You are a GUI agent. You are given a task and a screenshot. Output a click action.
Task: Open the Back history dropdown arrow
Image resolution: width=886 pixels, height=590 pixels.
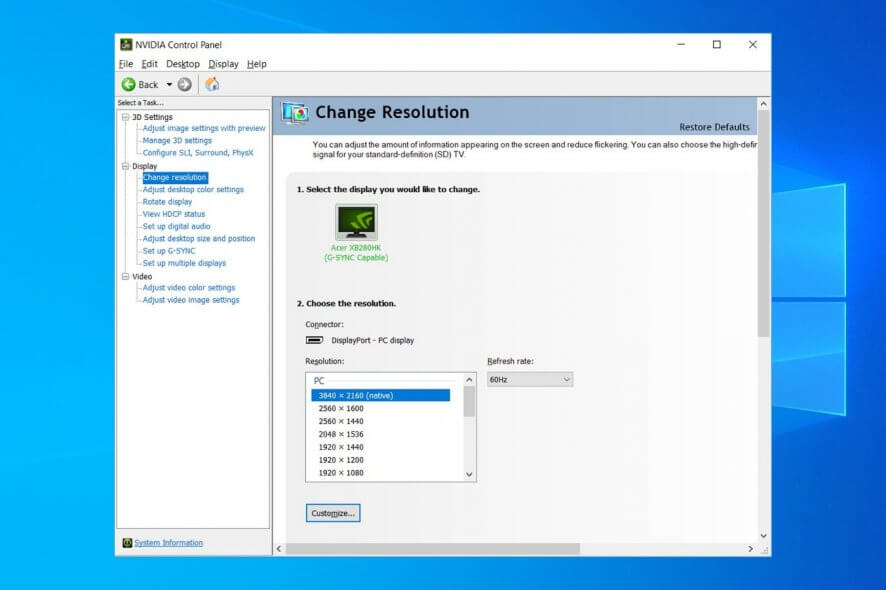point(169,85)
